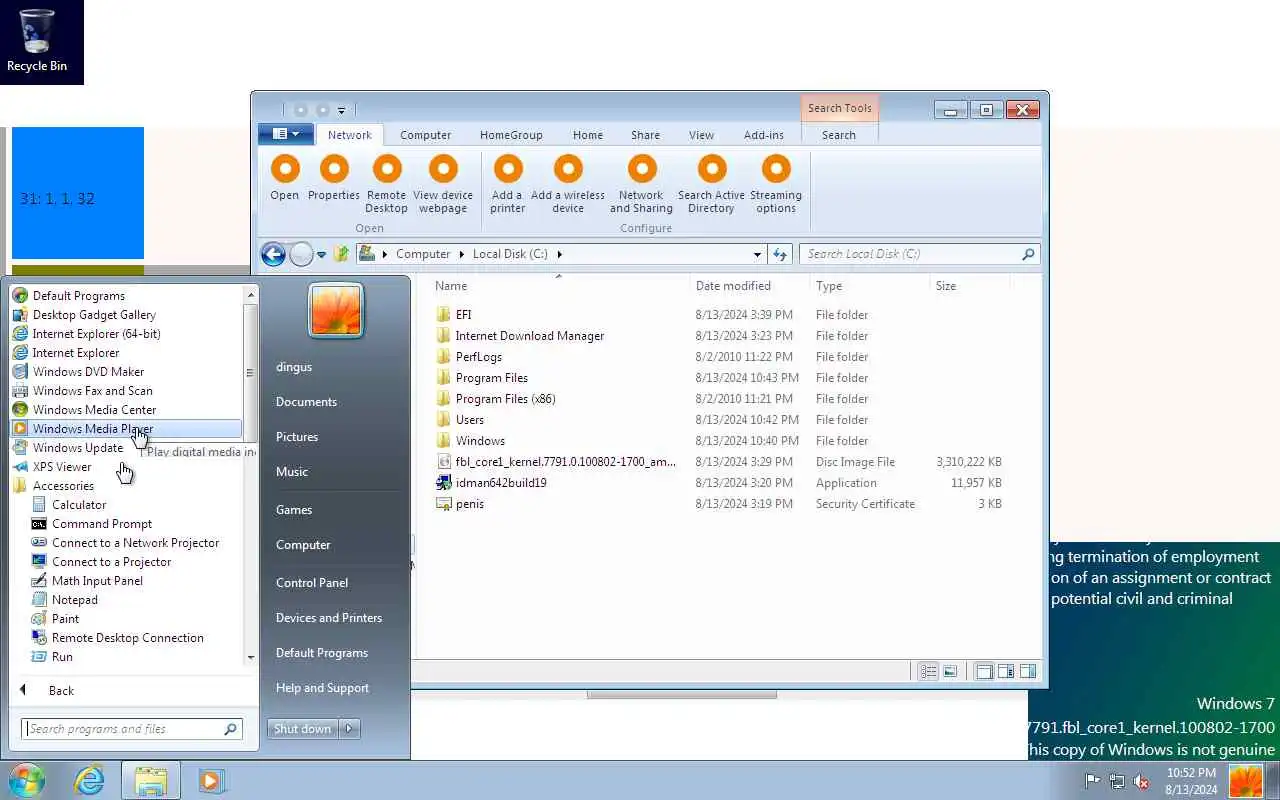Viewport: 1280px width, 800px height.
Task: Switch to the Computer ribbon tab
Action: [x=425, y=135]
